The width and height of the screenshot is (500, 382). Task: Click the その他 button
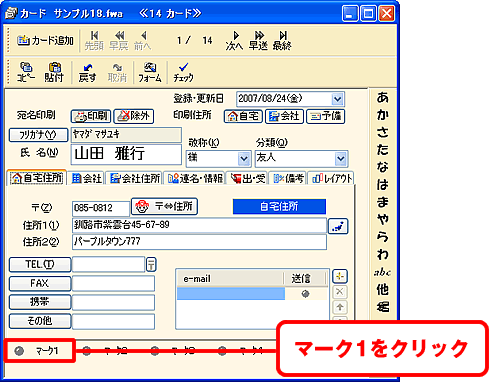coord(40,321)
